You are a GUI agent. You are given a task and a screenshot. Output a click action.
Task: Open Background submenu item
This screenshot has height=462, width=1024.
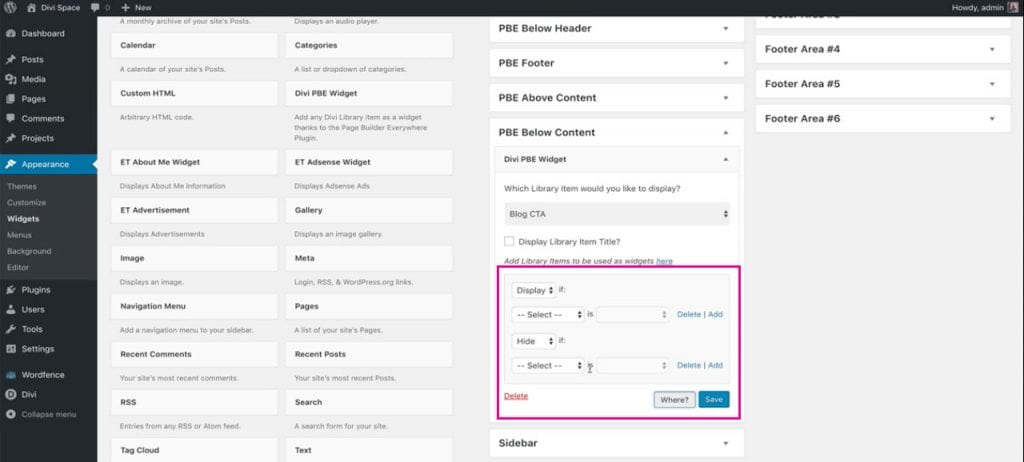tap(29, 251)
